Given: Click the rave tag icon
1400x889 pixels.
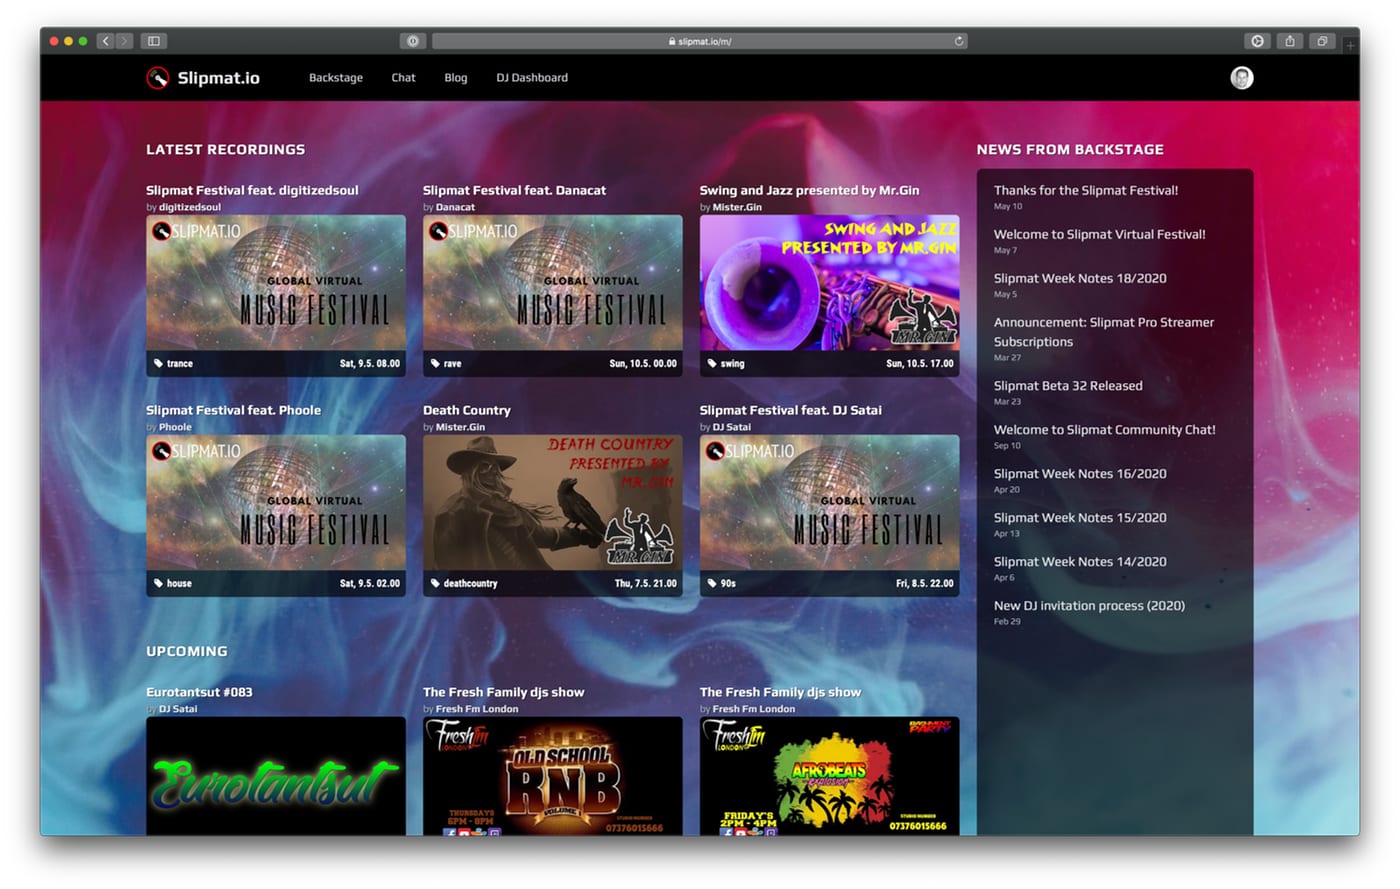Looking at the screenshot, I should (435, 364).
